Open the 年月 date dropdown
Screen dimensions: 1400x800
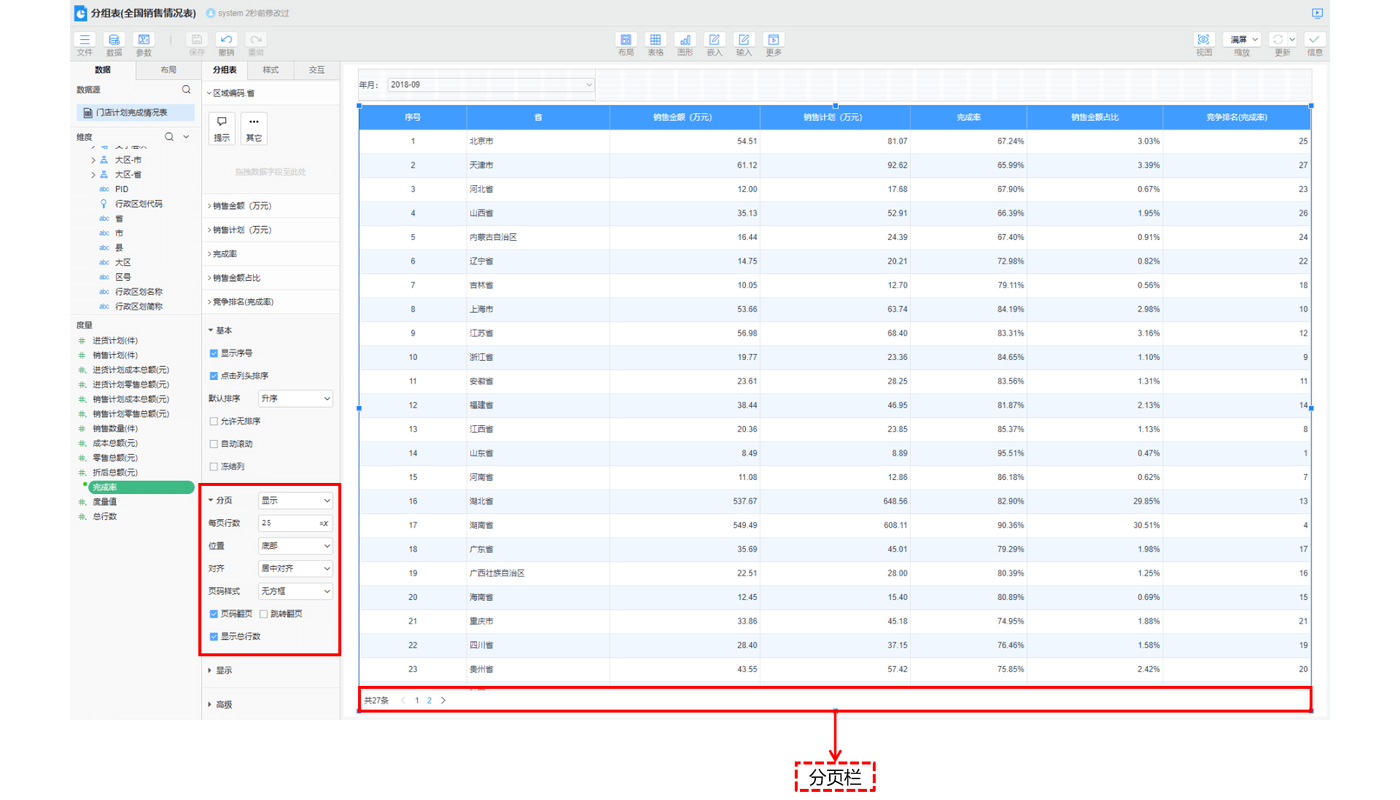click(490, 85)
